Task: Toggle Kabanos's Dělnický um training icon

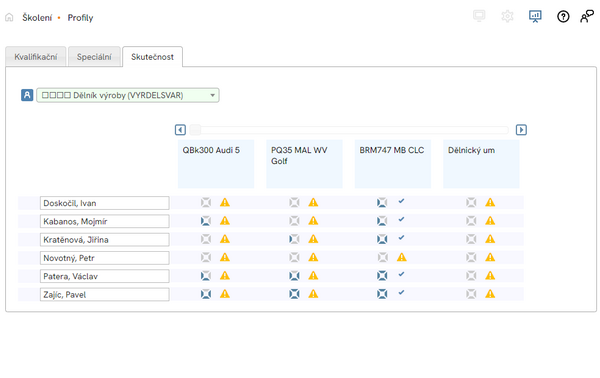Action: pyautogui.click(x=471, y=221)
